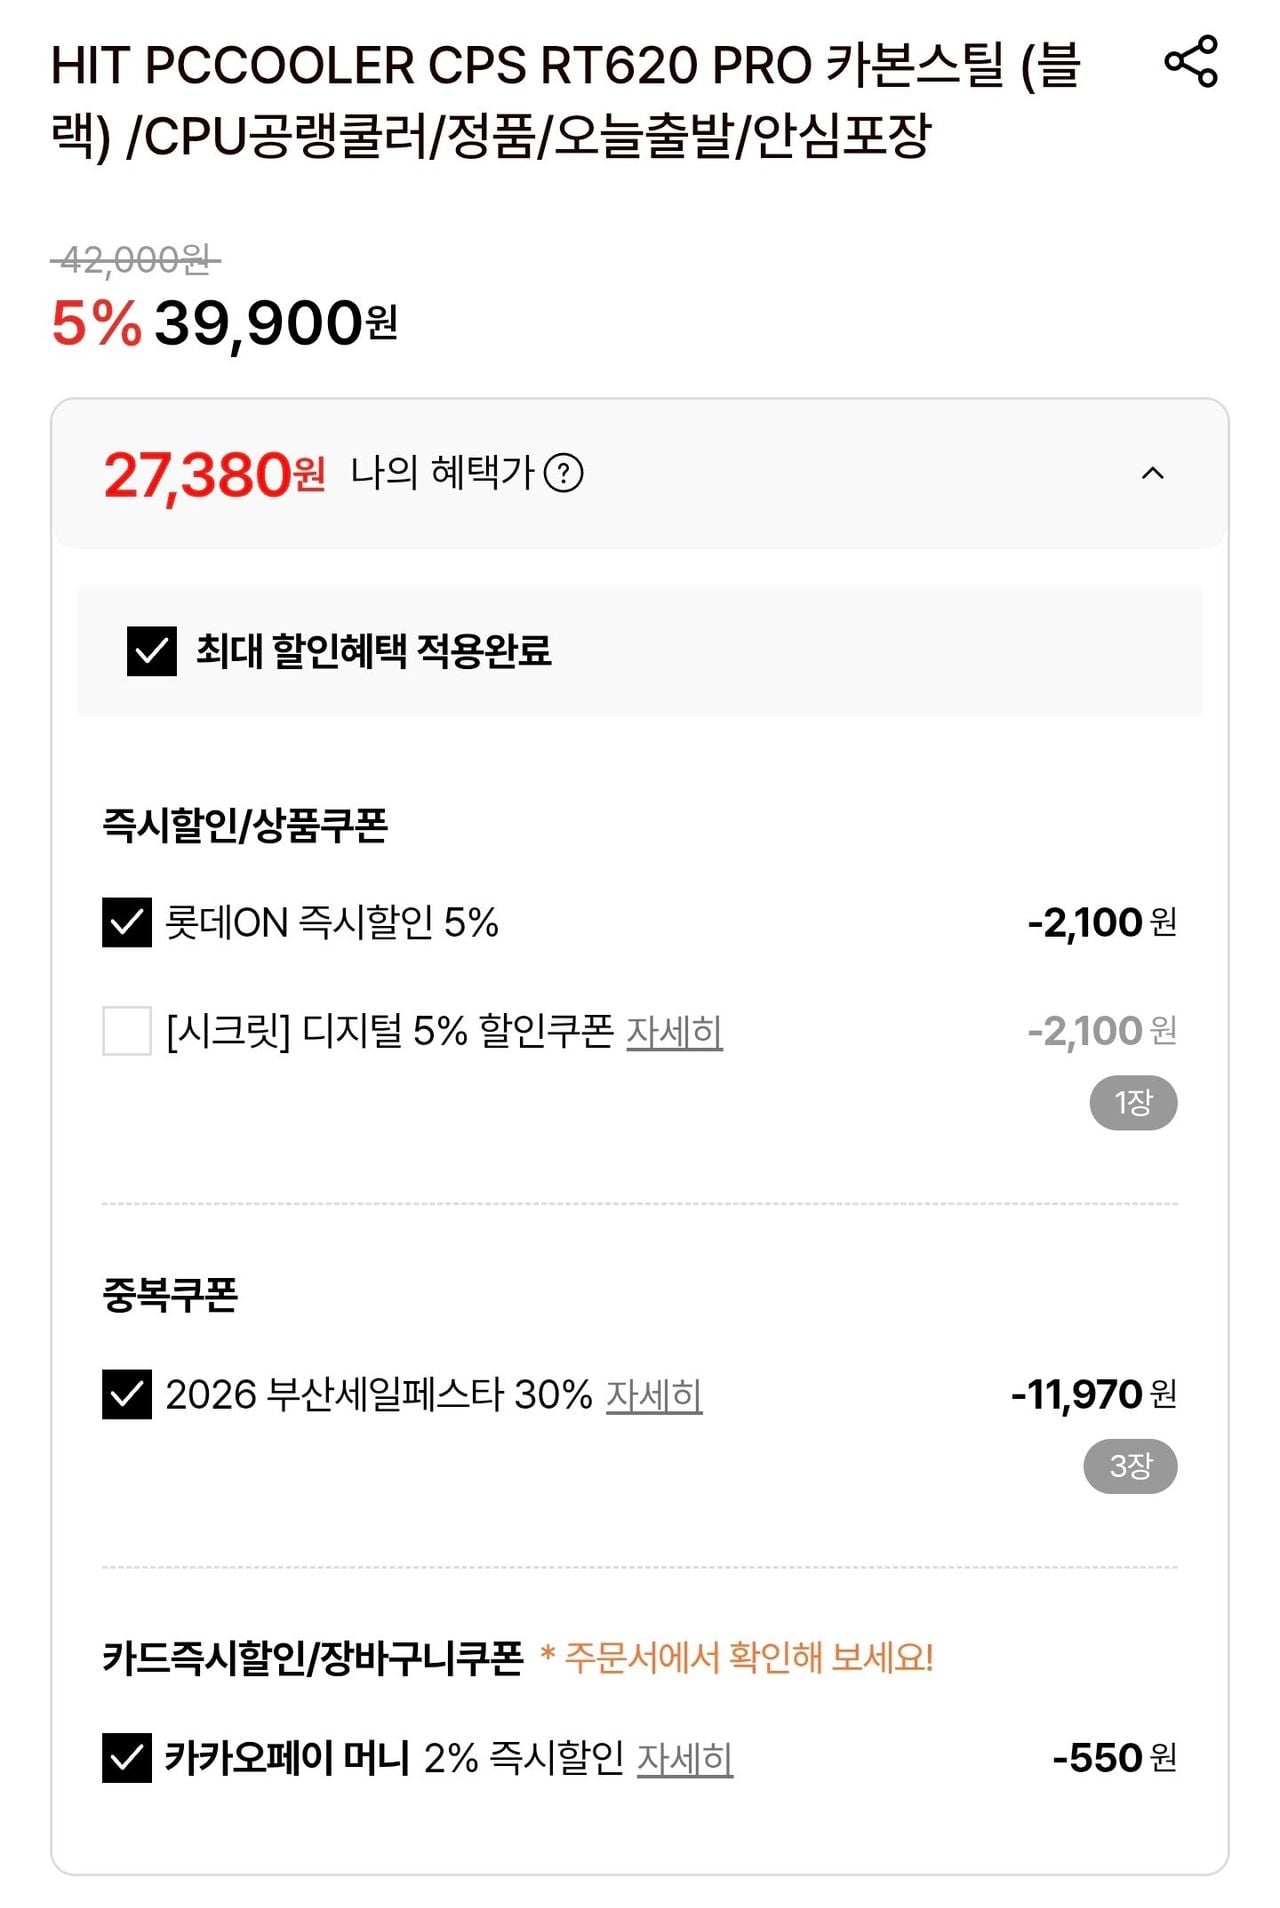Click the 27,380원 benefit price

point(214,475)
